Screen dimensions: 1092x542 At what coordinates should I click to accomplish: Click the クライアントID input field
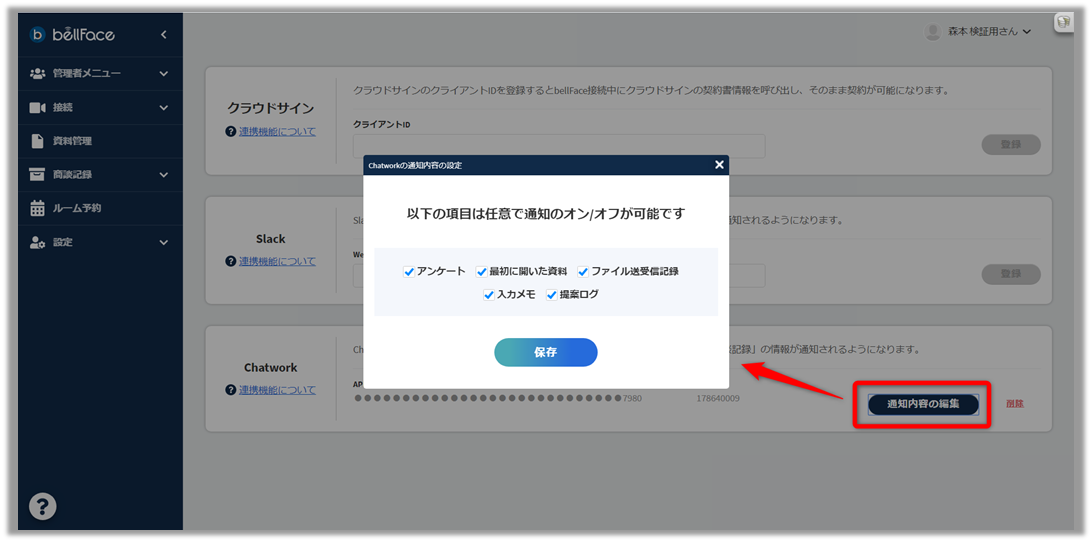tap(559, 146)
